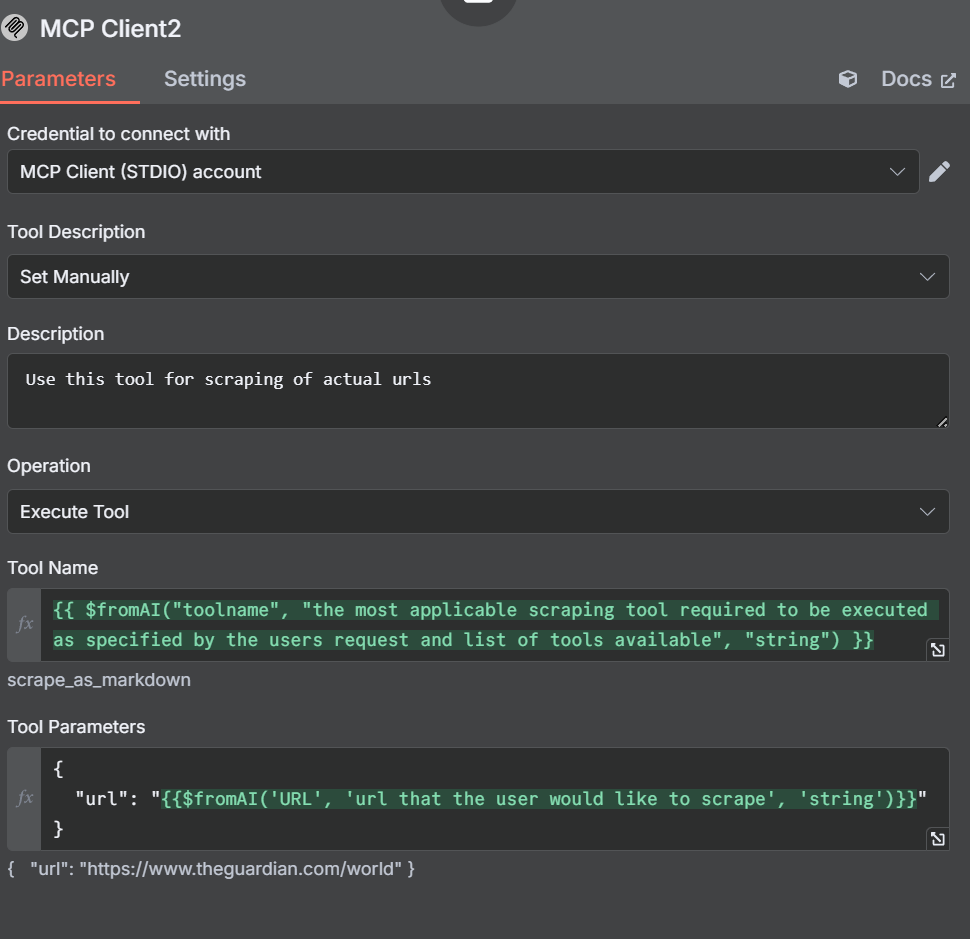Screen dimensions: 970x939
Task: Click the fx icon for Tool Name
Action: point(25,625)
